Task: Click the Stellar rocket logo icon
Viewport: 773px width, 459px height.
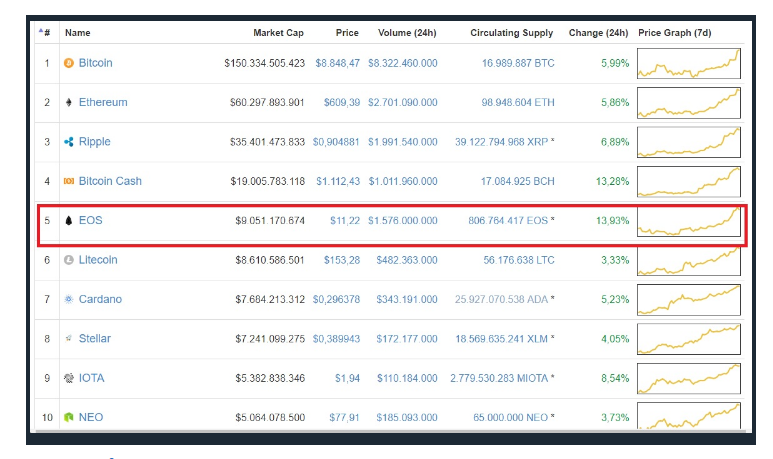Action: (69, 339)
